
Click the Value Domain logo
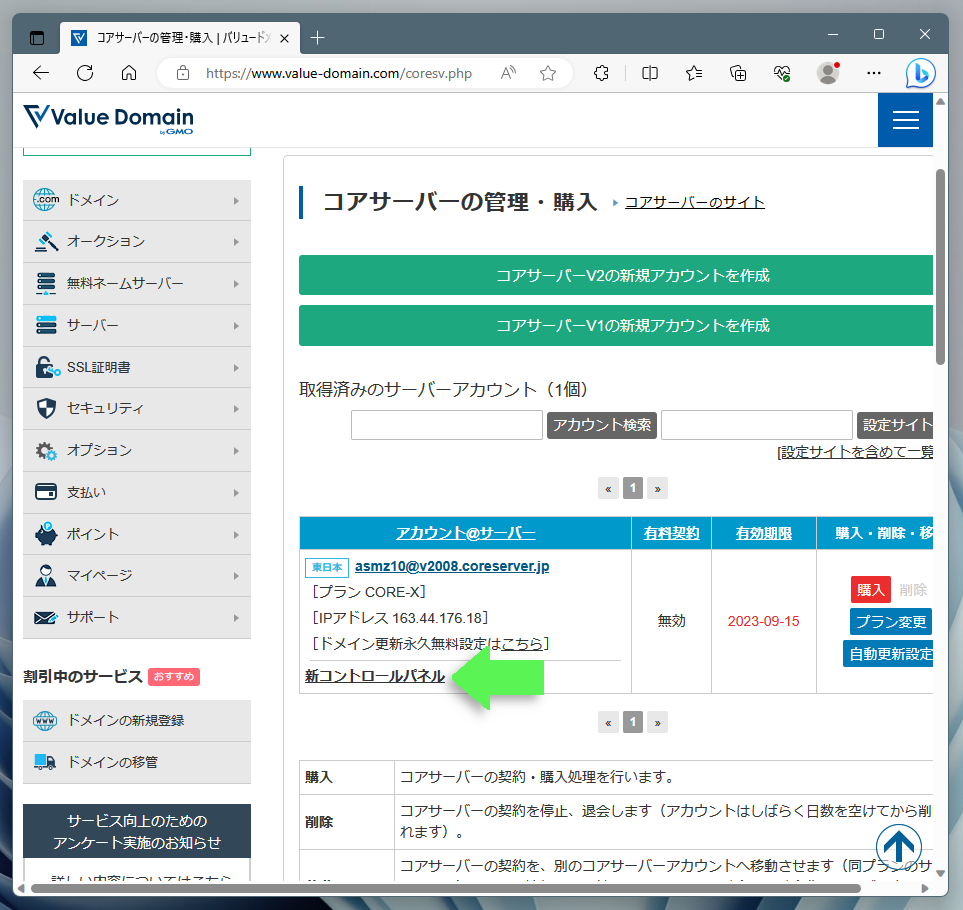[108, 118]
